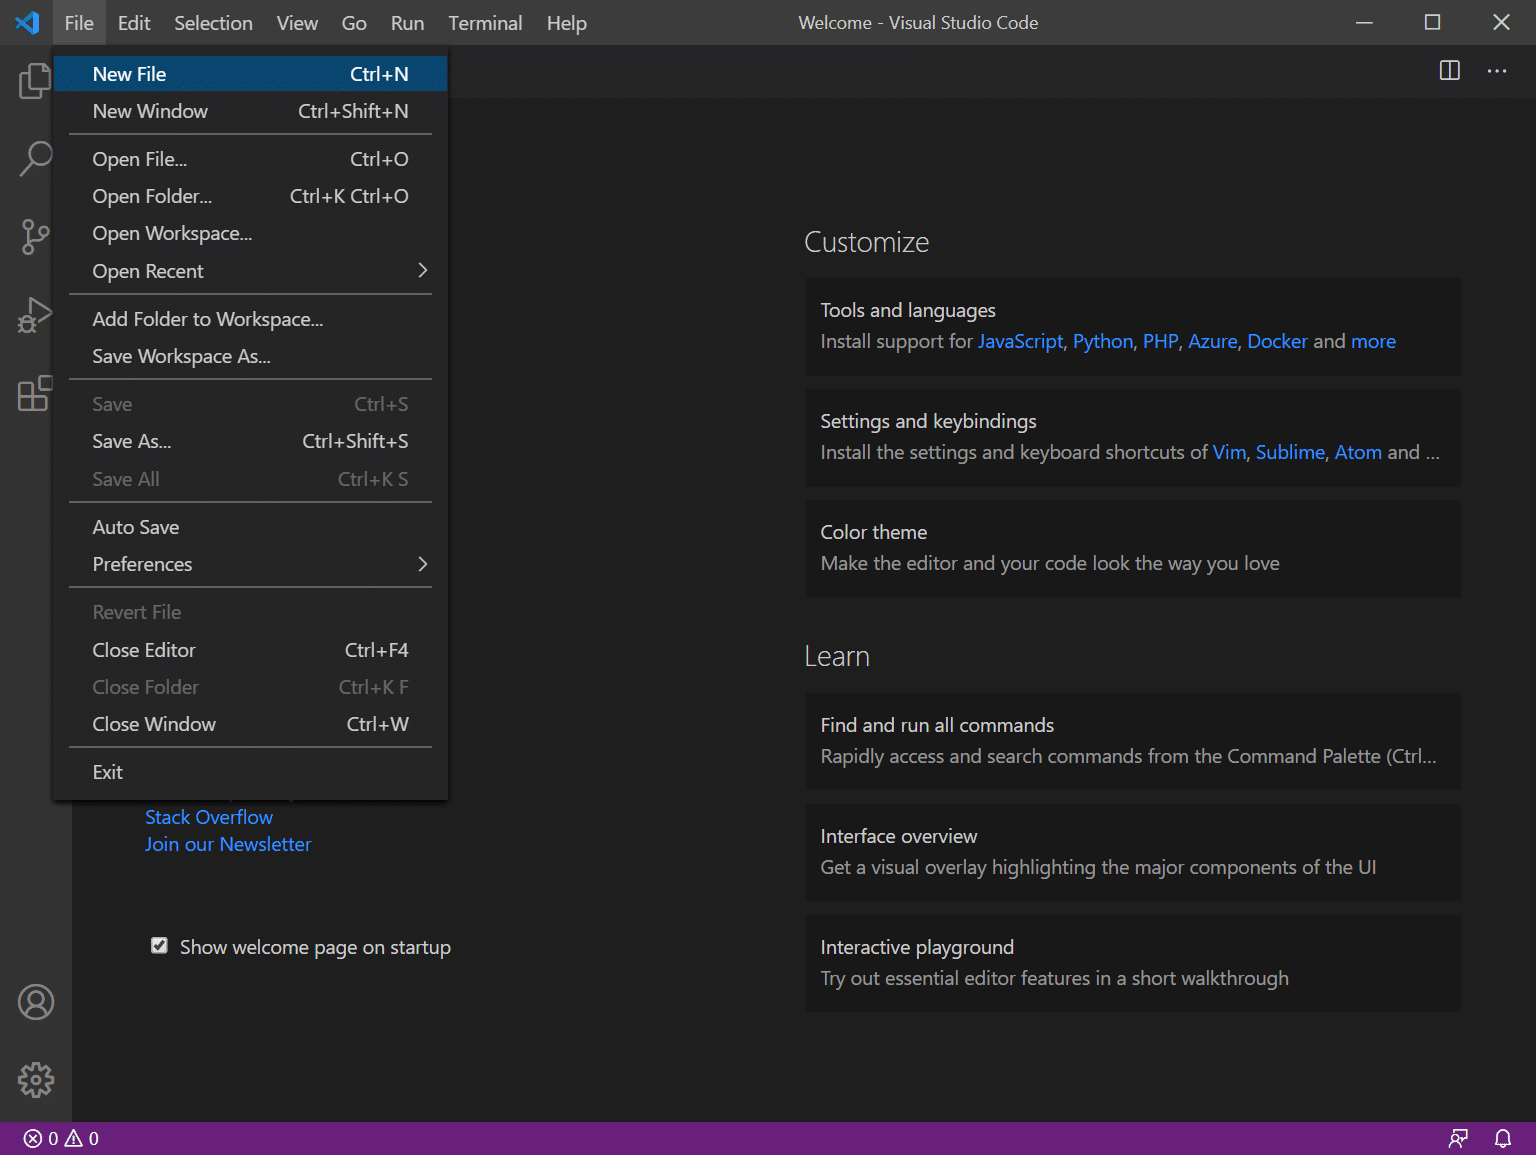Open the View menu
Viewport: 1536px width, 1155px height.
pyautogui.click(x=297, y=22)
